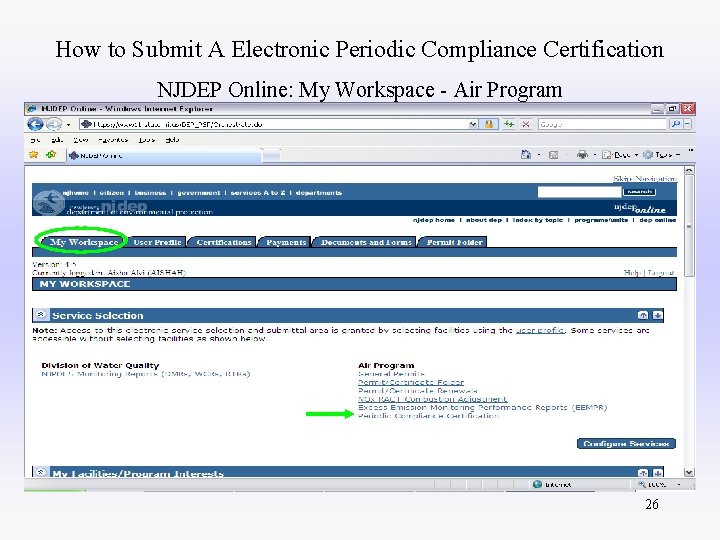Click the address bar URL field
Viewport: 720px width, 540px height.
click(x=274, y=124)
